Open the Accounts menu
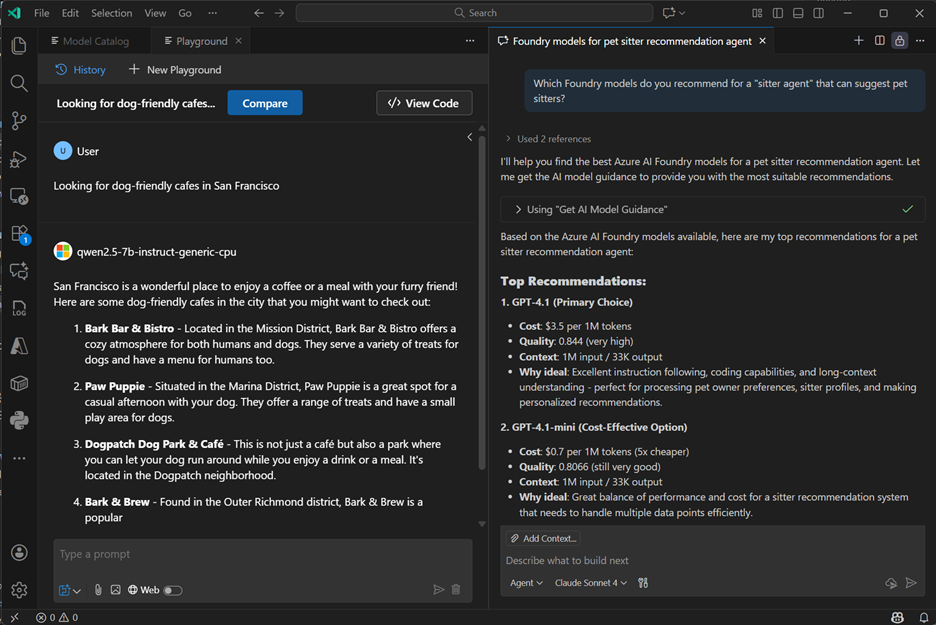The width and height of the screenshot is (936, 625). (x=19, y=553)
